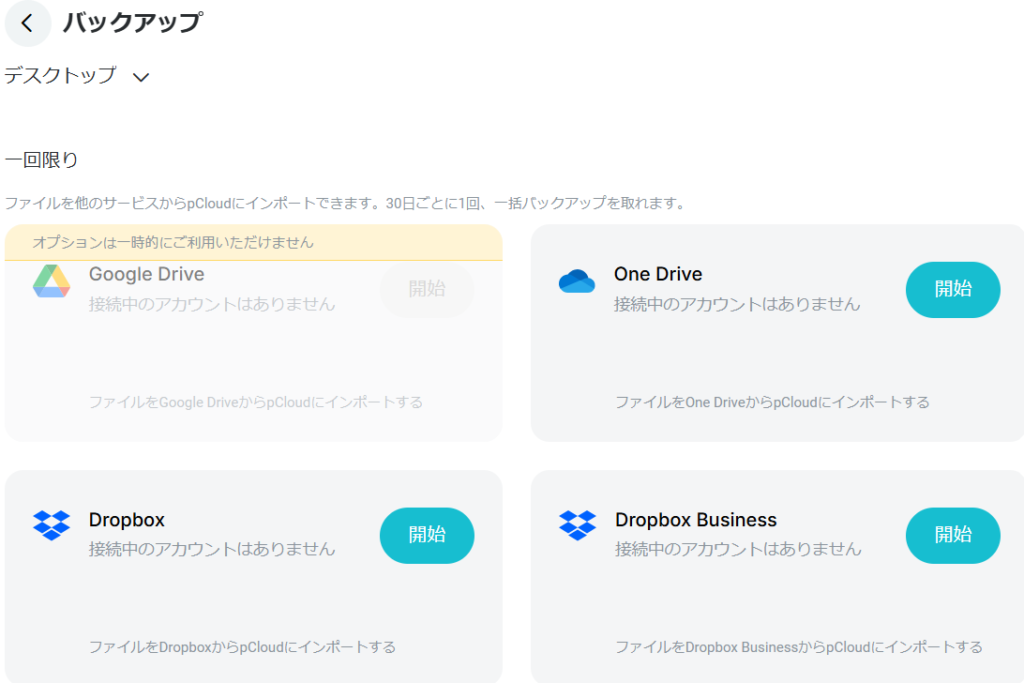Image resolution: width=1024 pixels, height=683 pixels.
Task: Click the Dropbox Business logo icon
Action: pyautogui.click(x=577, y=525)
